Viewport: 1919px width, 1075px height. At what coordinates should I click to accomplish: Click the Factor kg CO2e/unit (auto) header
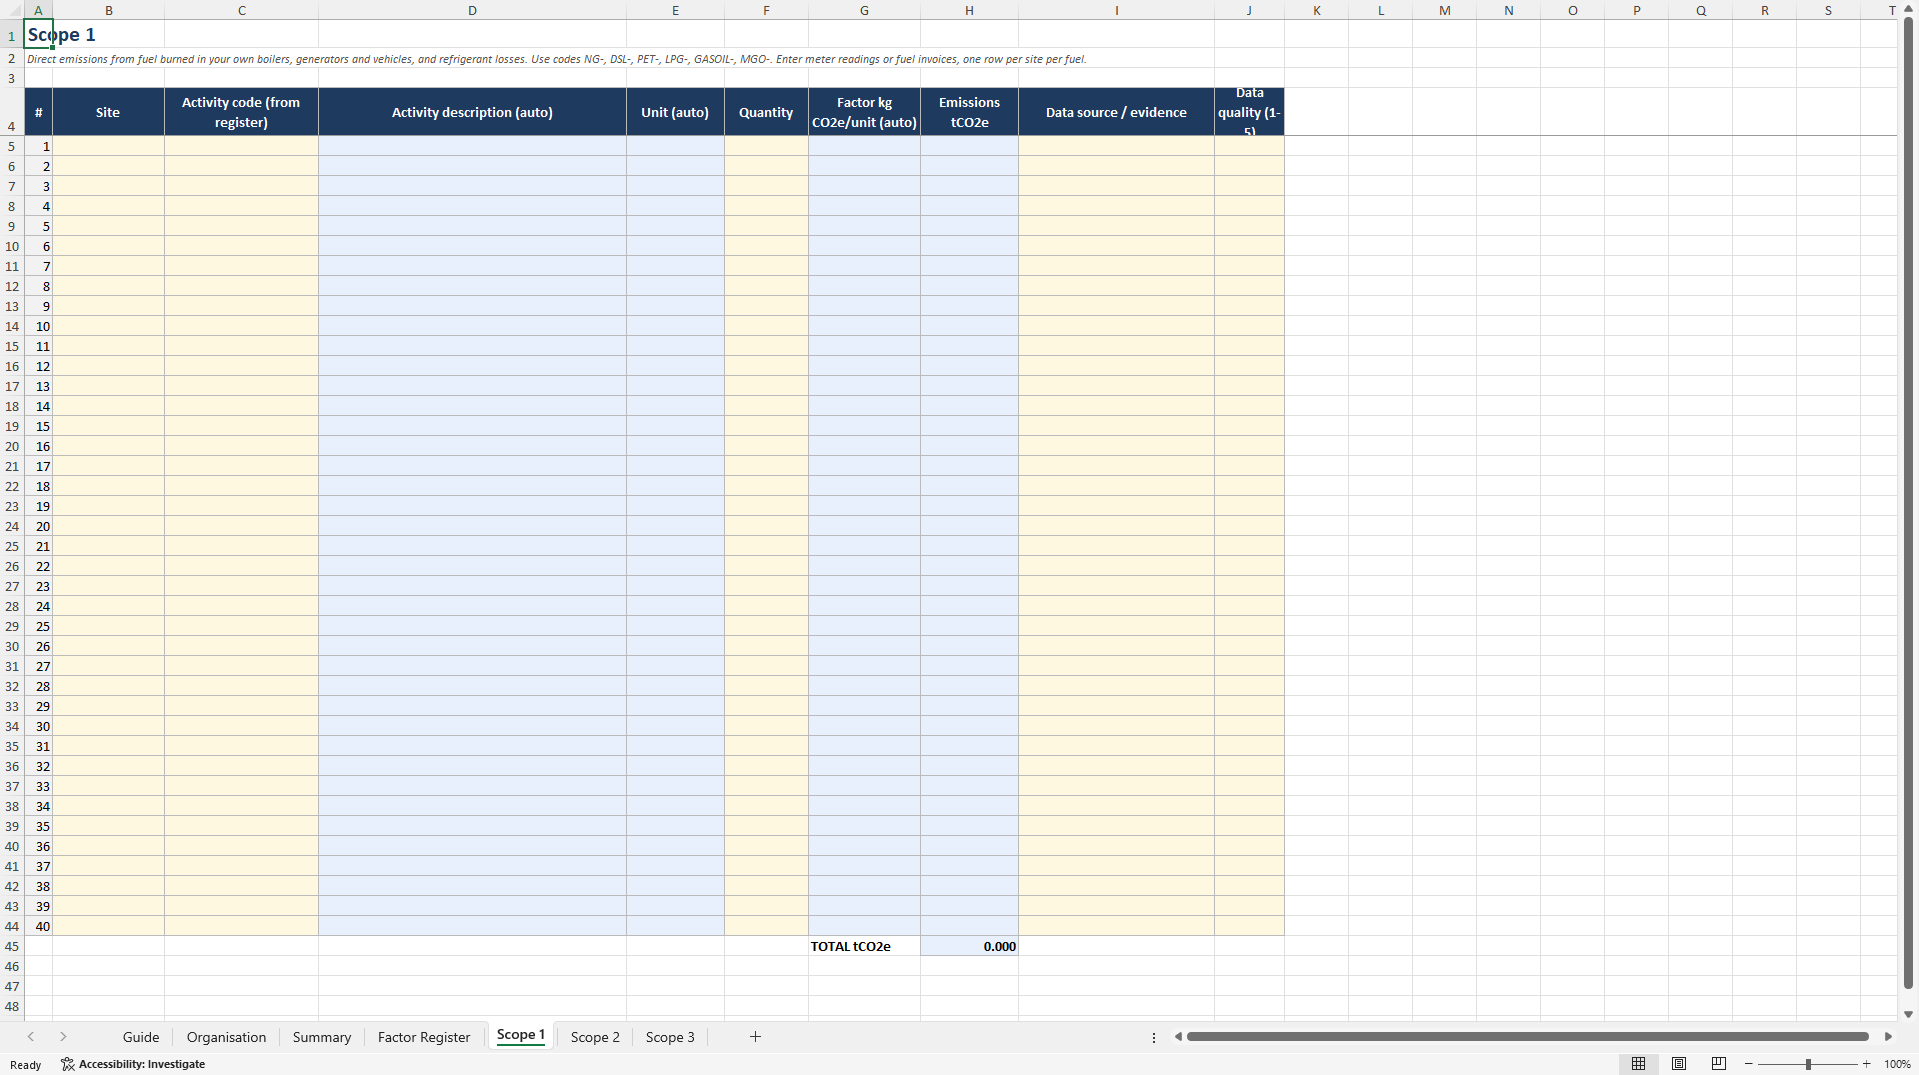coord(864,112)
